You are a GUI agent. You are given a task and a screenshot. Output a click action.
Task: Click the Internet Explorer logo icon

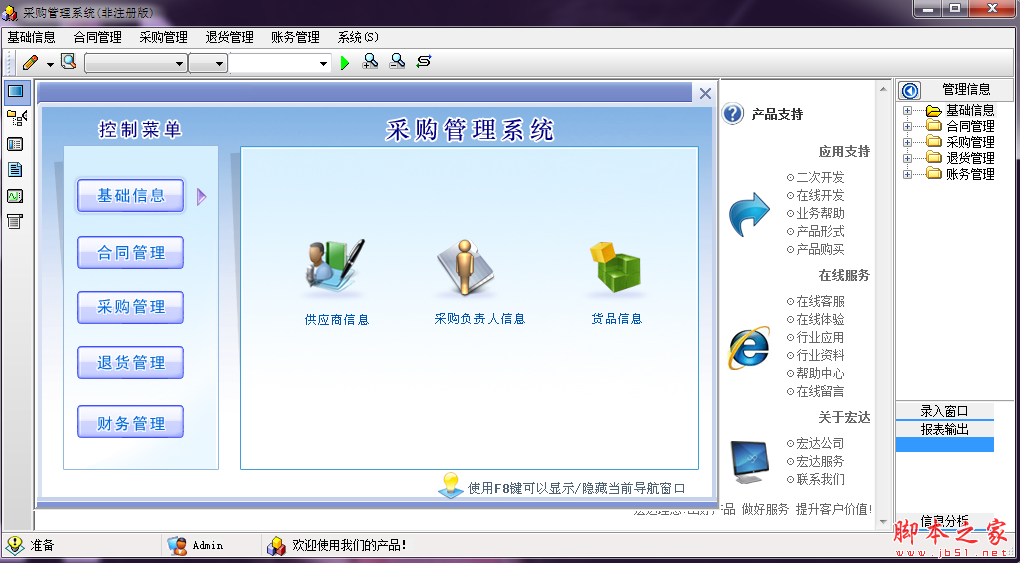[x=749, y=348]
